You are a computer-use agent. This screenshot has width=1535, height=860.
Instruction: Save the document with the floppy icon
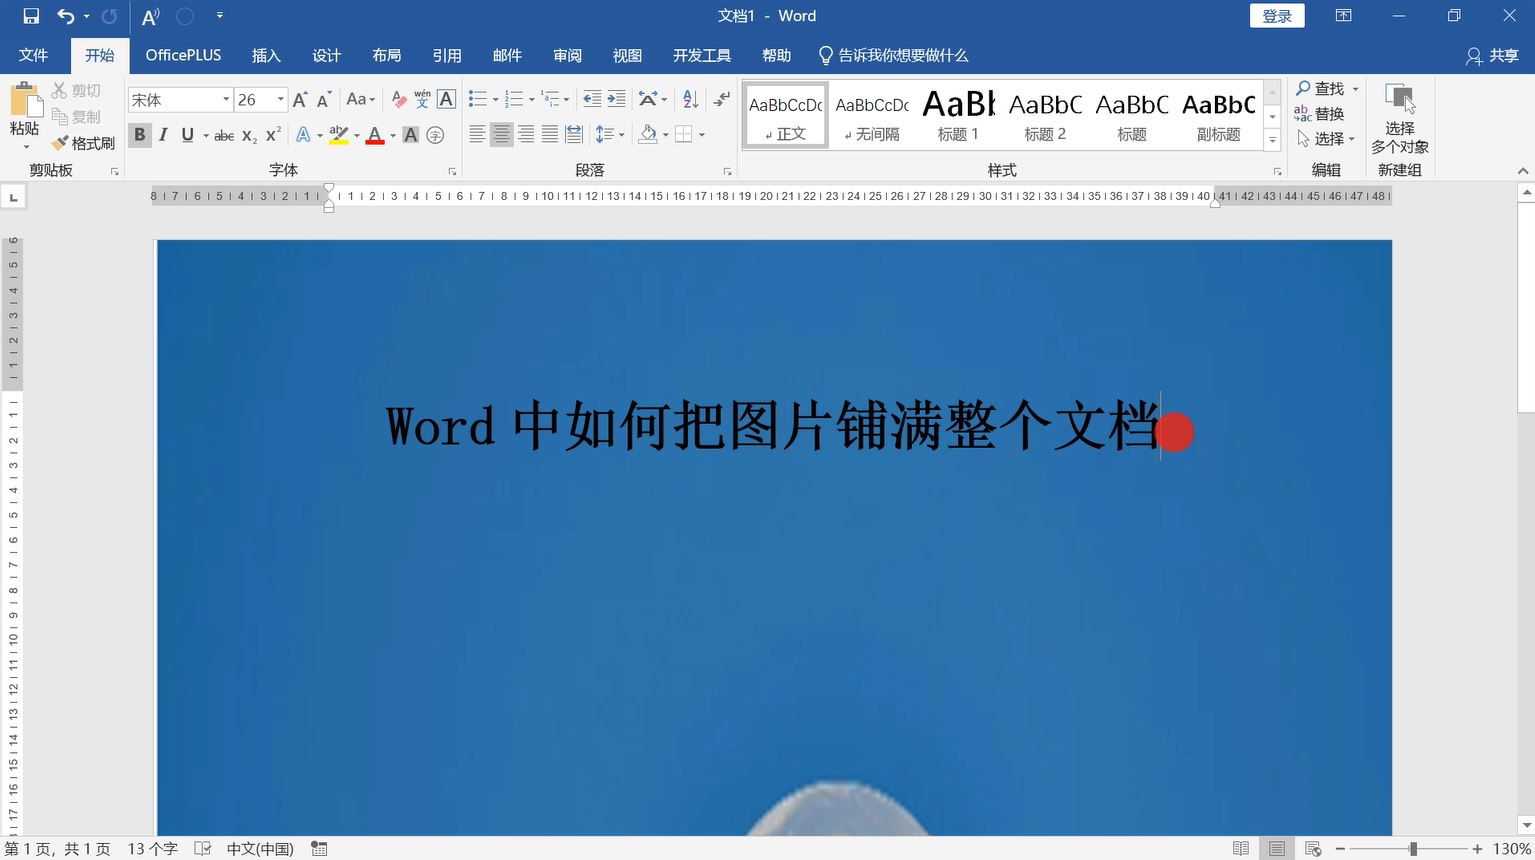[x=31, y=16]
